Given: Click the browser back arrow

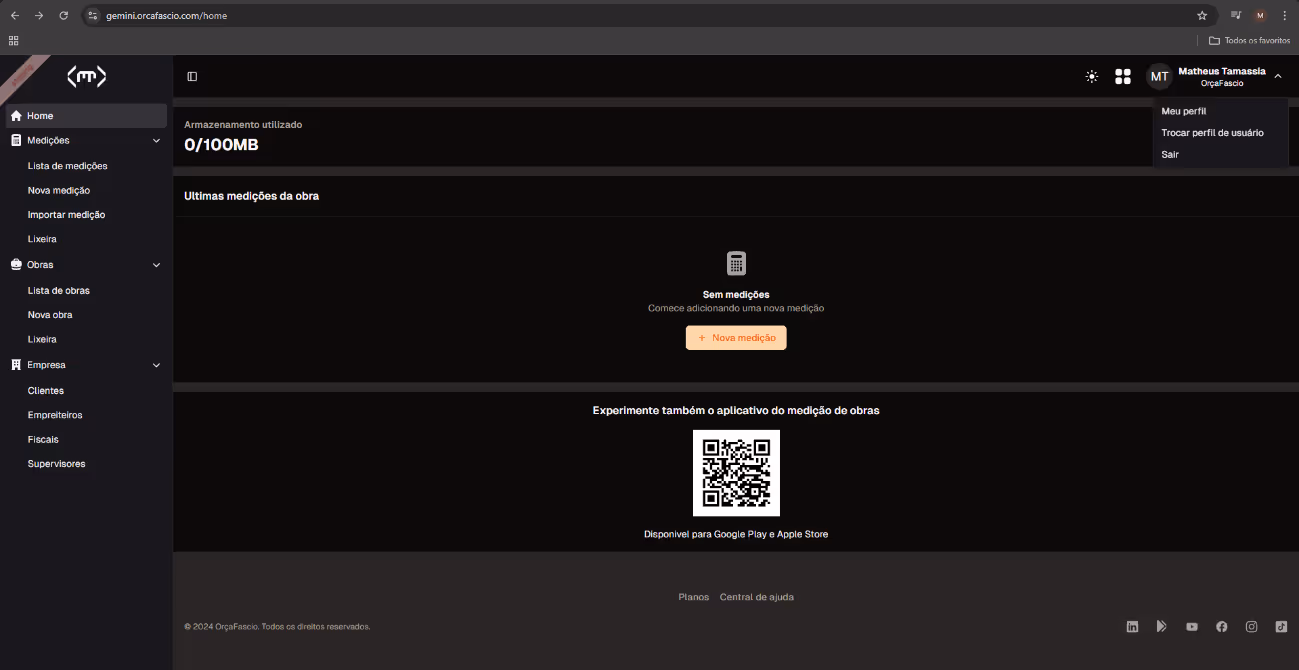Looking at the screenshot, I should 15,16.
